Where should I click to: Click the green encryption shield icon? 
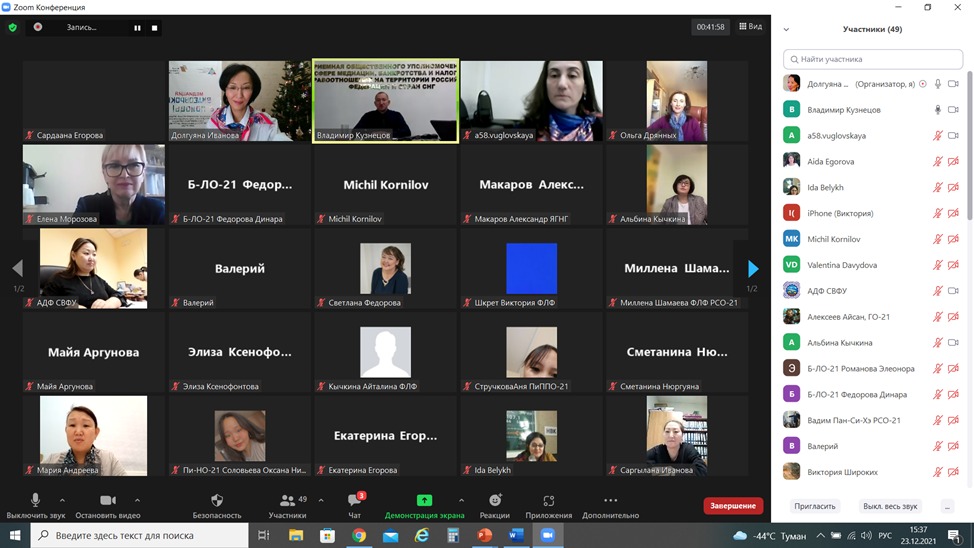click(x=12, y=27)
